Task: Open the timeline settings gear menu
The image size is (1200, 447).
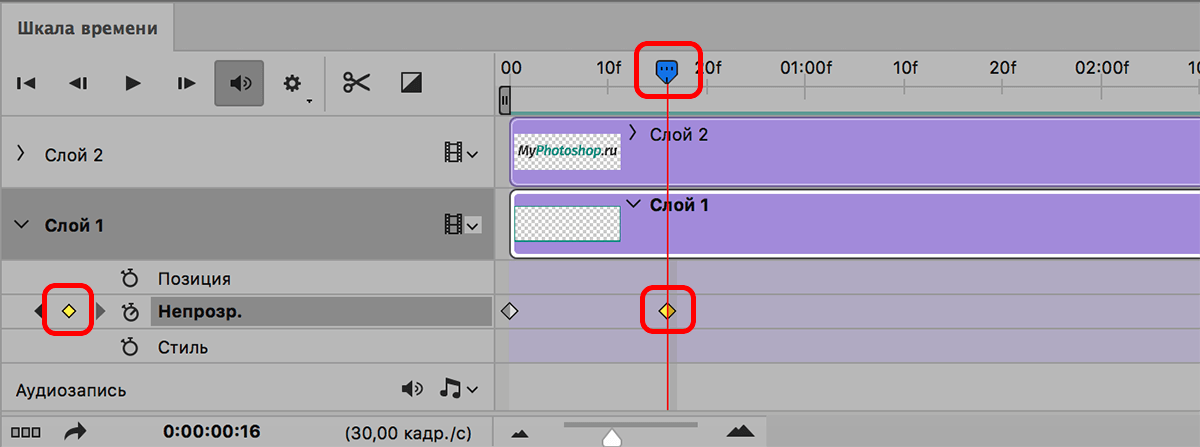Action: pos(293,85)
